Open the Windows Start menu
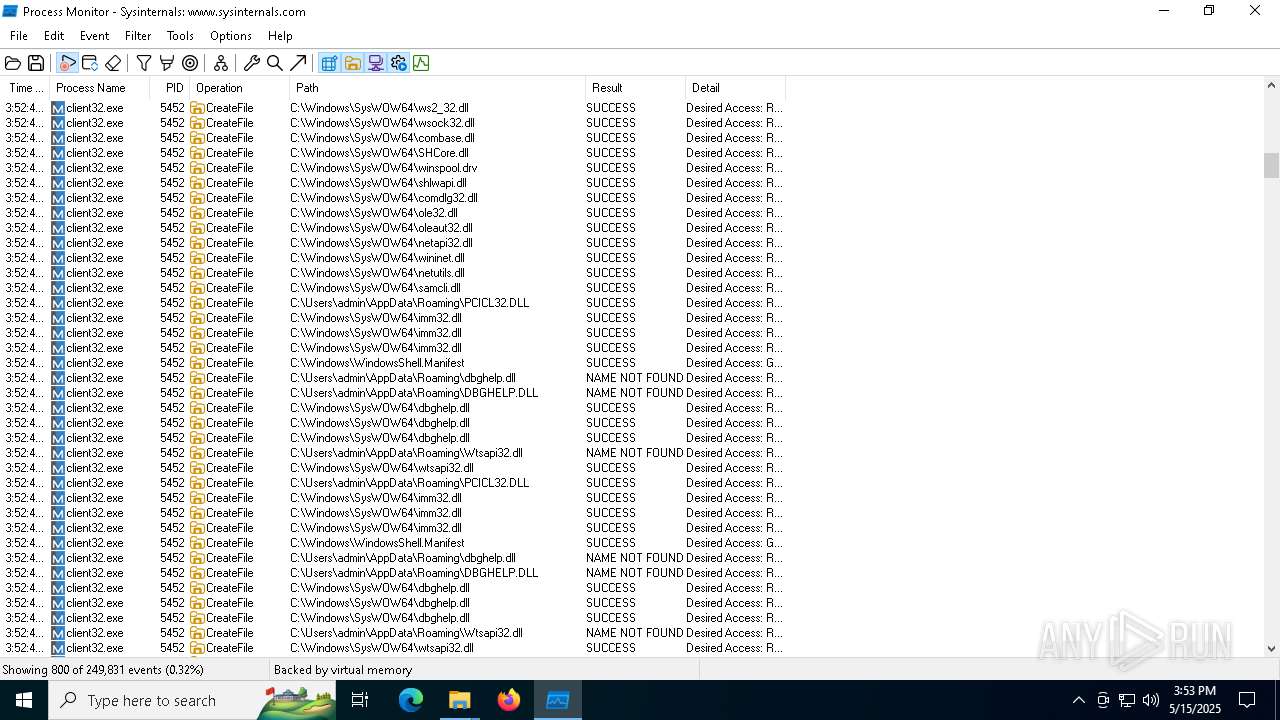Image resolution: width=1280 pixels, height=720 pixels. [x=24, y=700]
